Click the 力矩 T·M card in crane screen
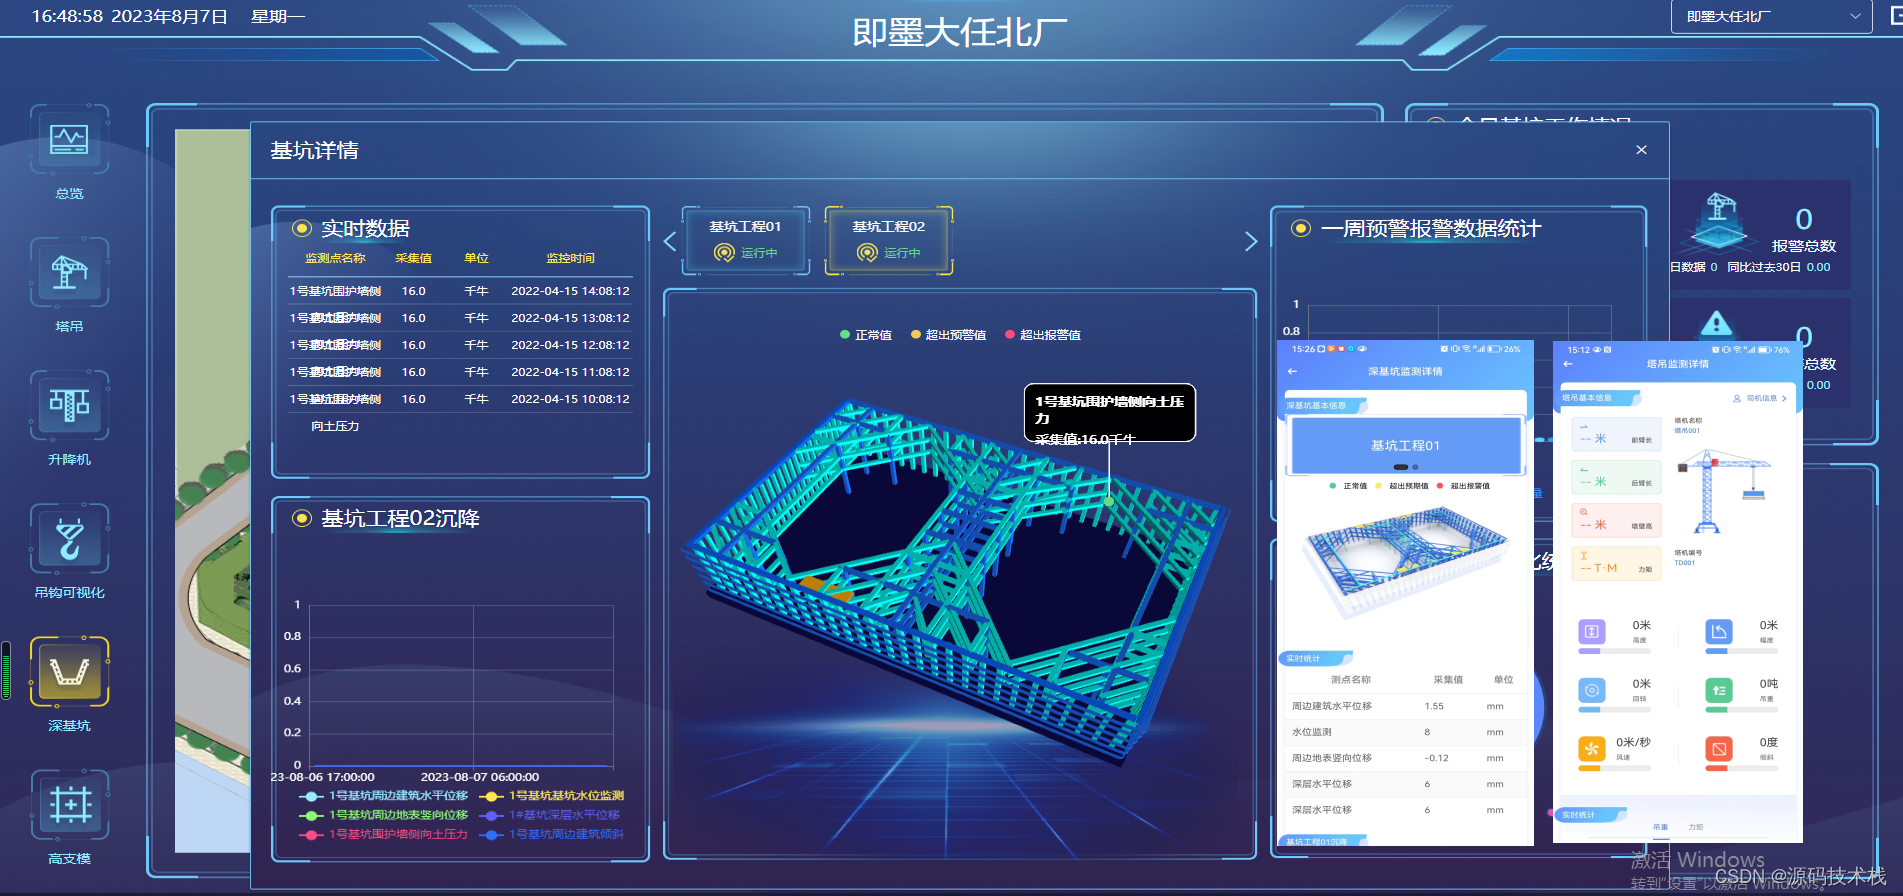This screenshot has height=896, width=1903. coord(1616,564)
